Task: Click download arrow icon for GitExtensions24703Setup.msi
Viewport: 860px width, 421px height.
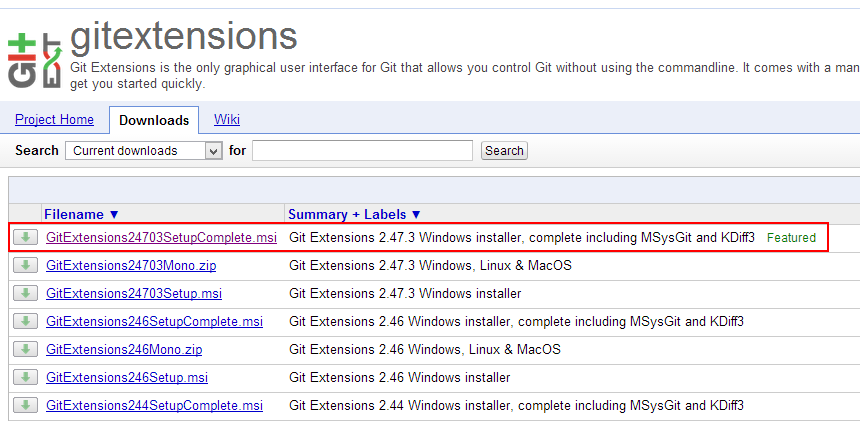Action: 25,293
